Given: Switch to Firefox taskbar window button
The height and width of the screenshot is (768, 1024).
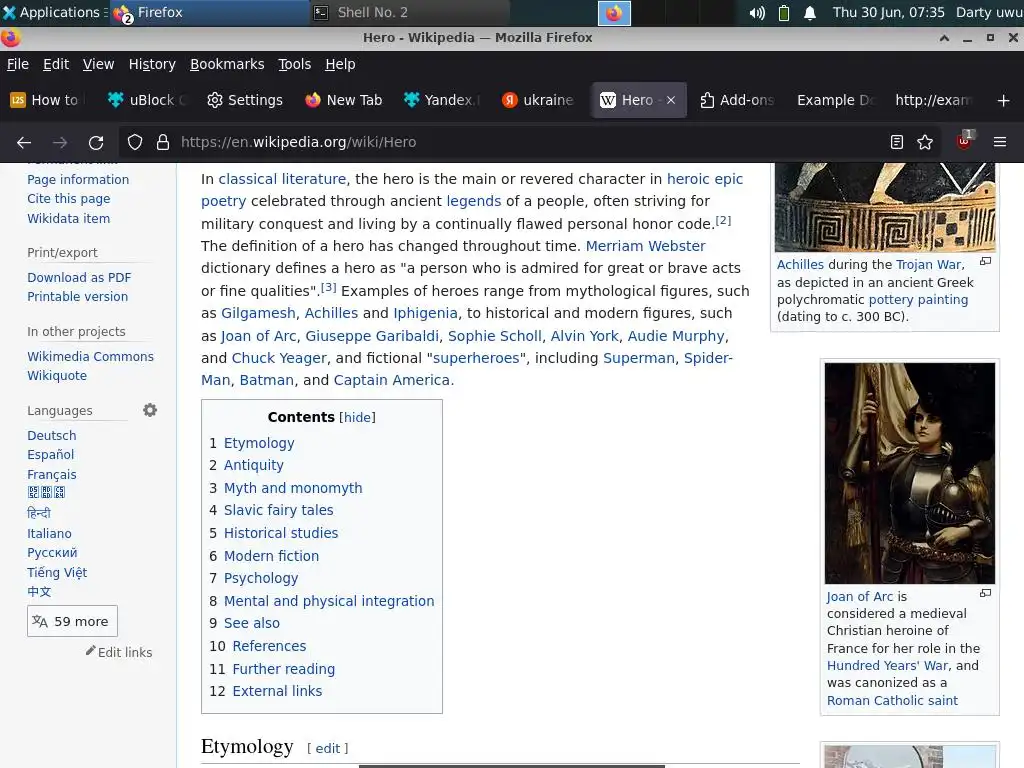Looking at the screenshot, I should tap(209, 12).
